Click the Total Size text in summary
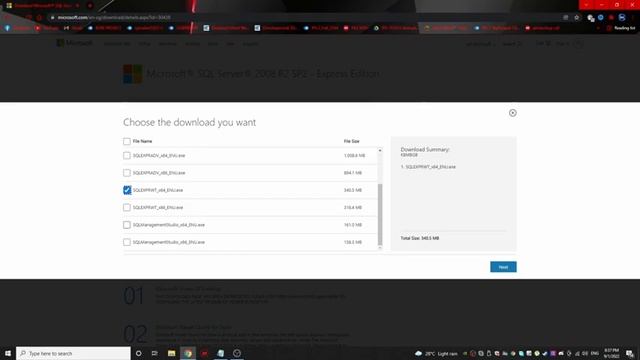Image resolution: width=640 pixels, height=360 pixels. 420,238
